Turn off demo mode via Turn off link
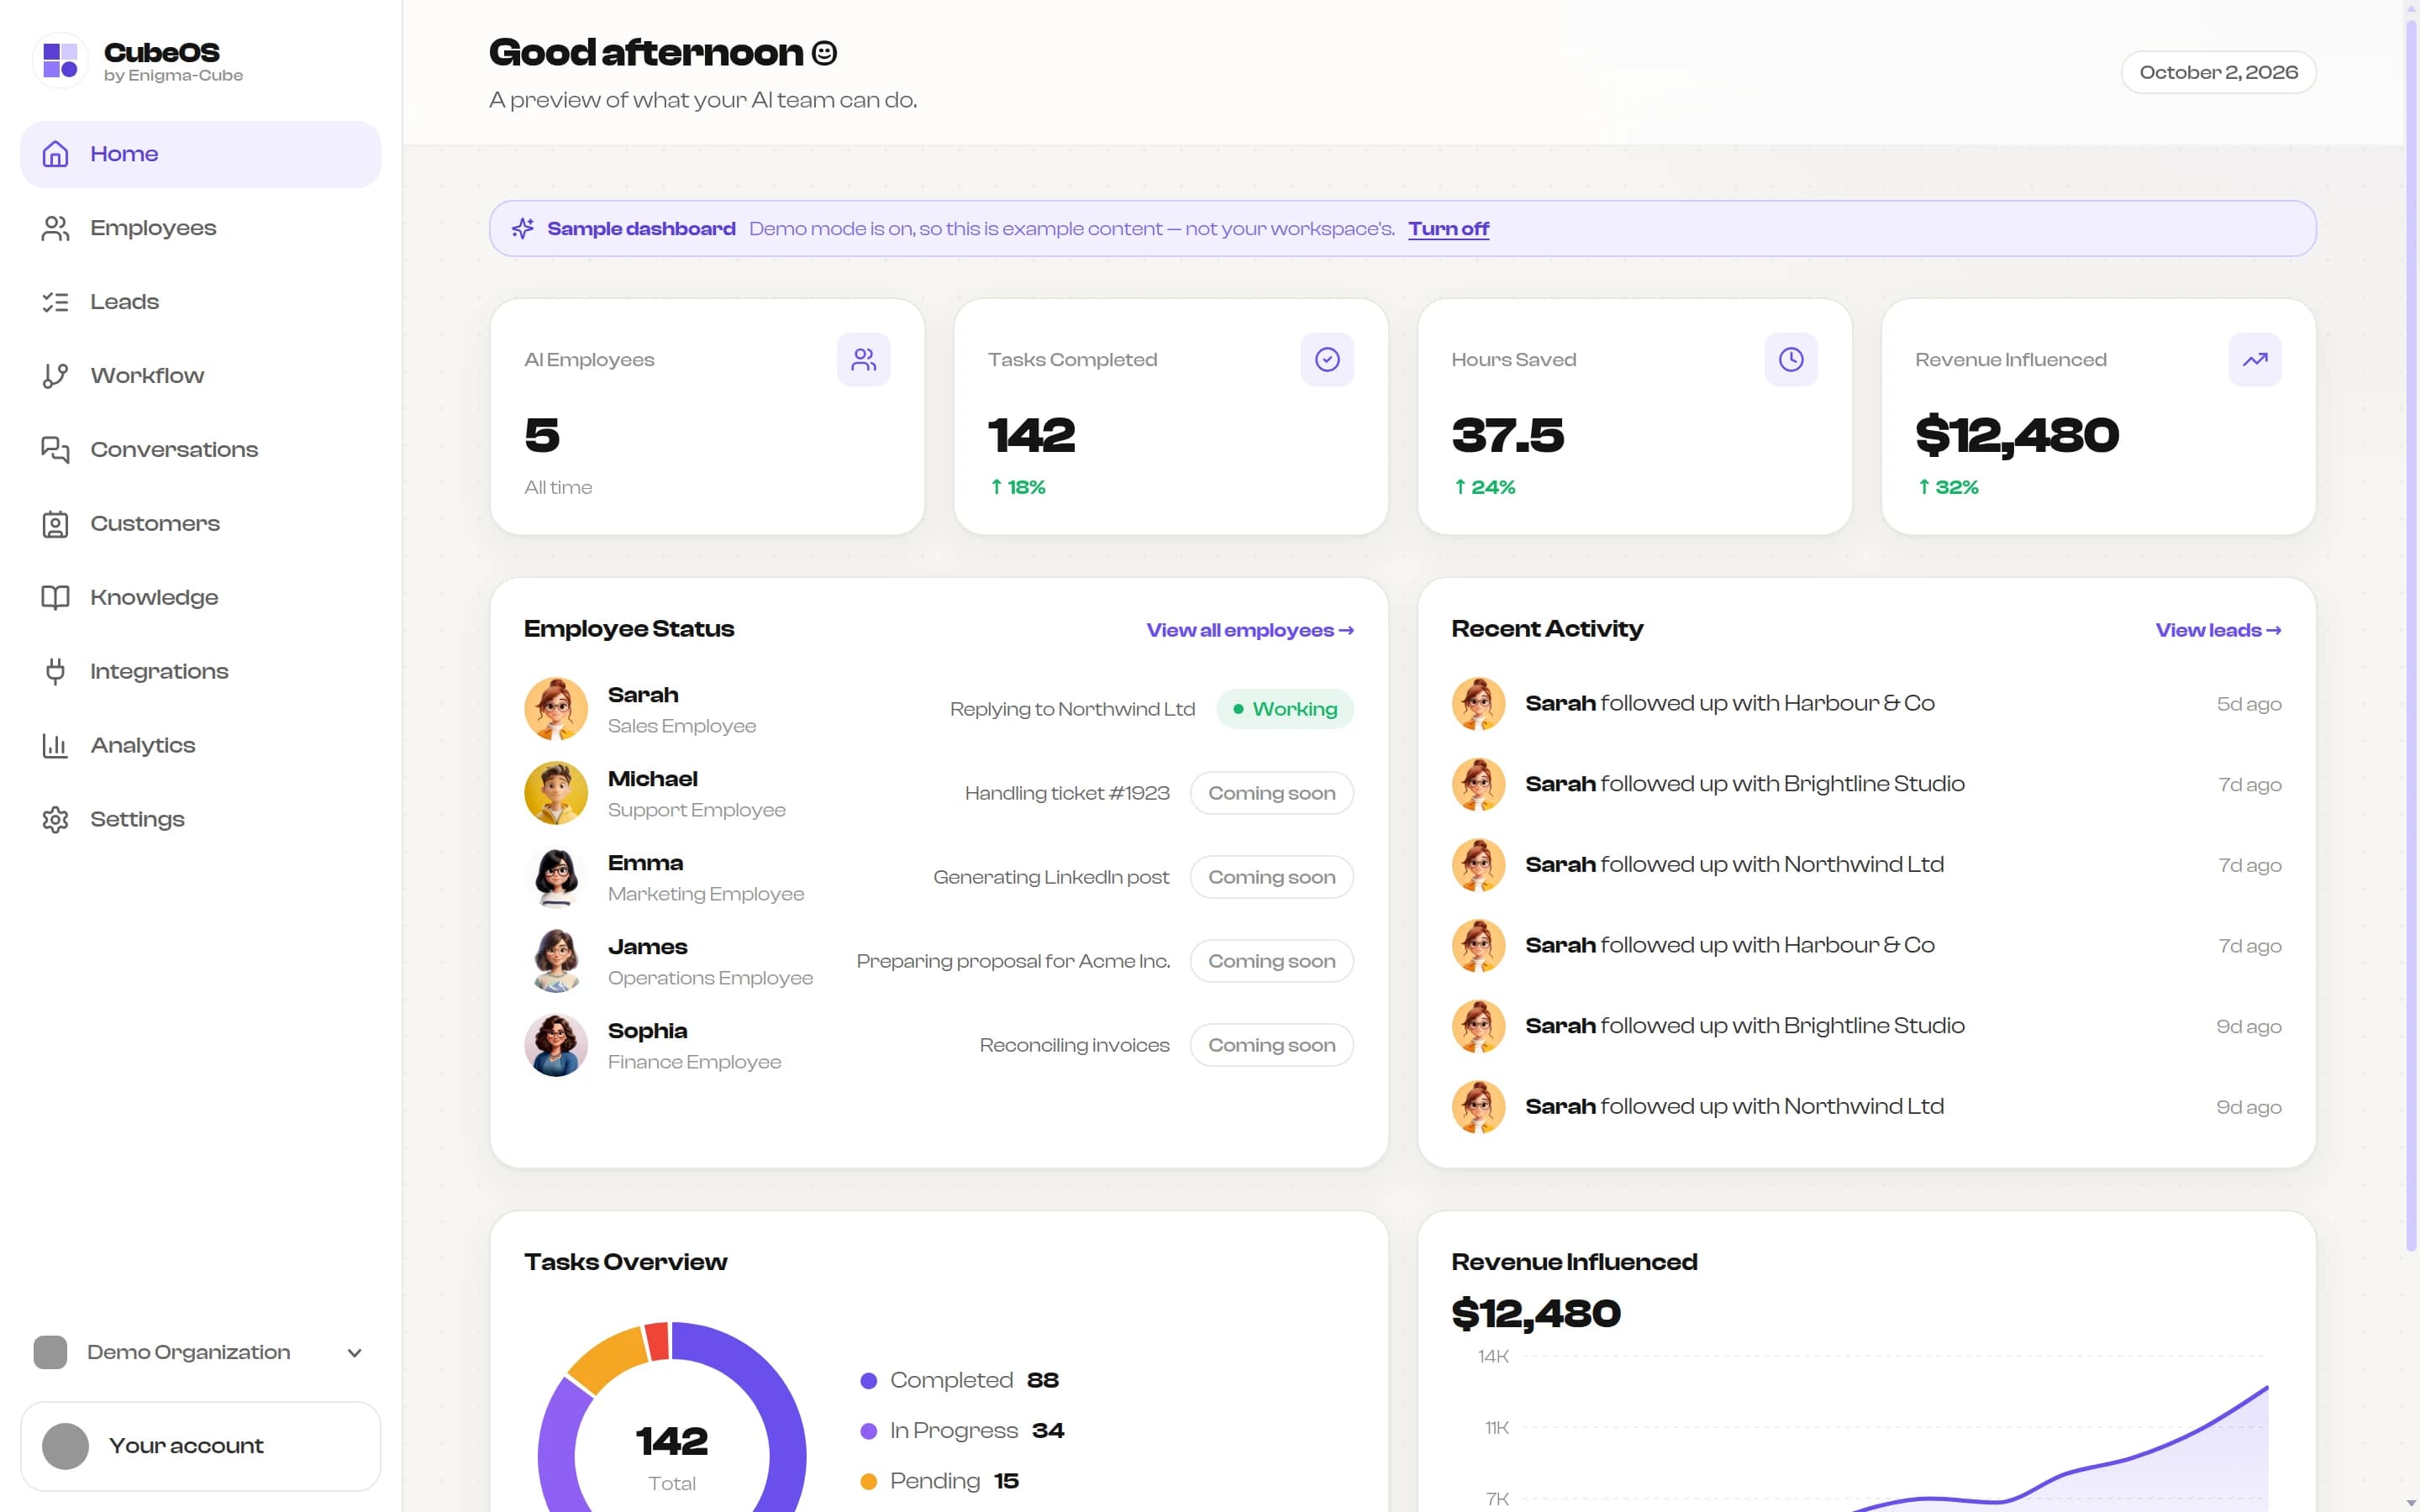This screenshot has height=1512, width=2420. pyautogui.click(x=1448, y=229)
